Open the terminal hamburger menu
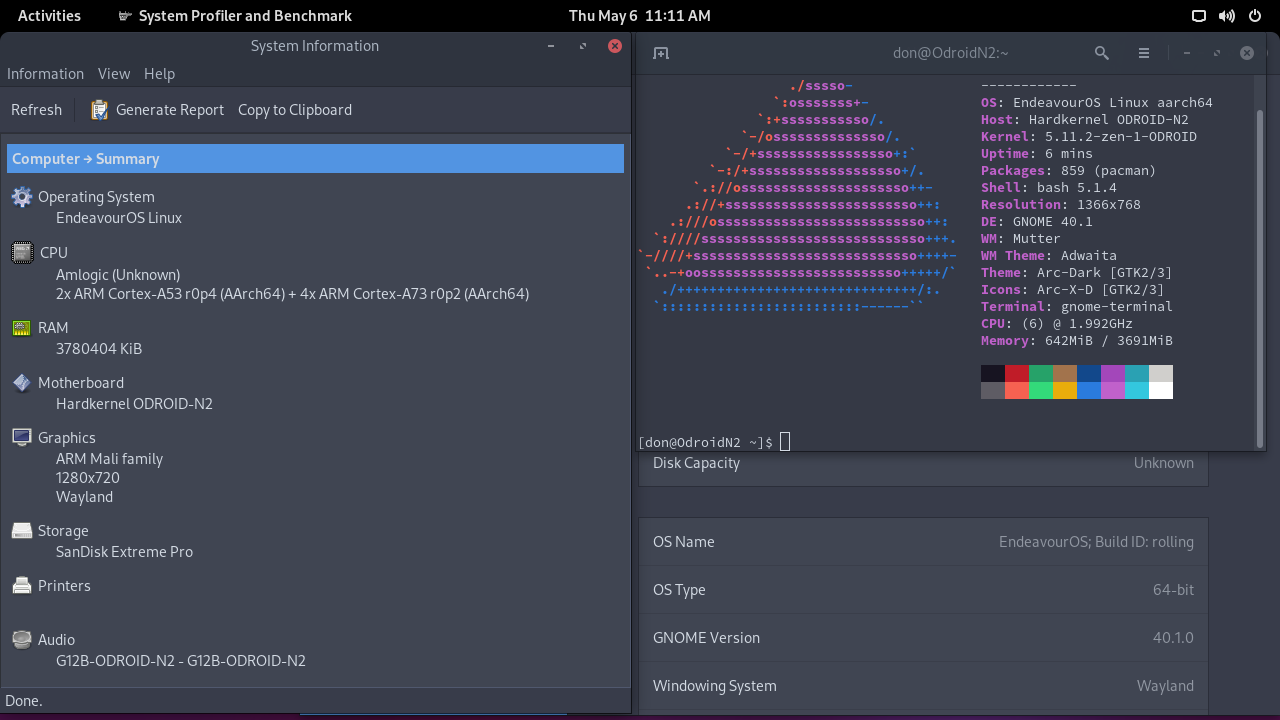Screen dimensions: 1280x720 click(x=1144, y=53)
